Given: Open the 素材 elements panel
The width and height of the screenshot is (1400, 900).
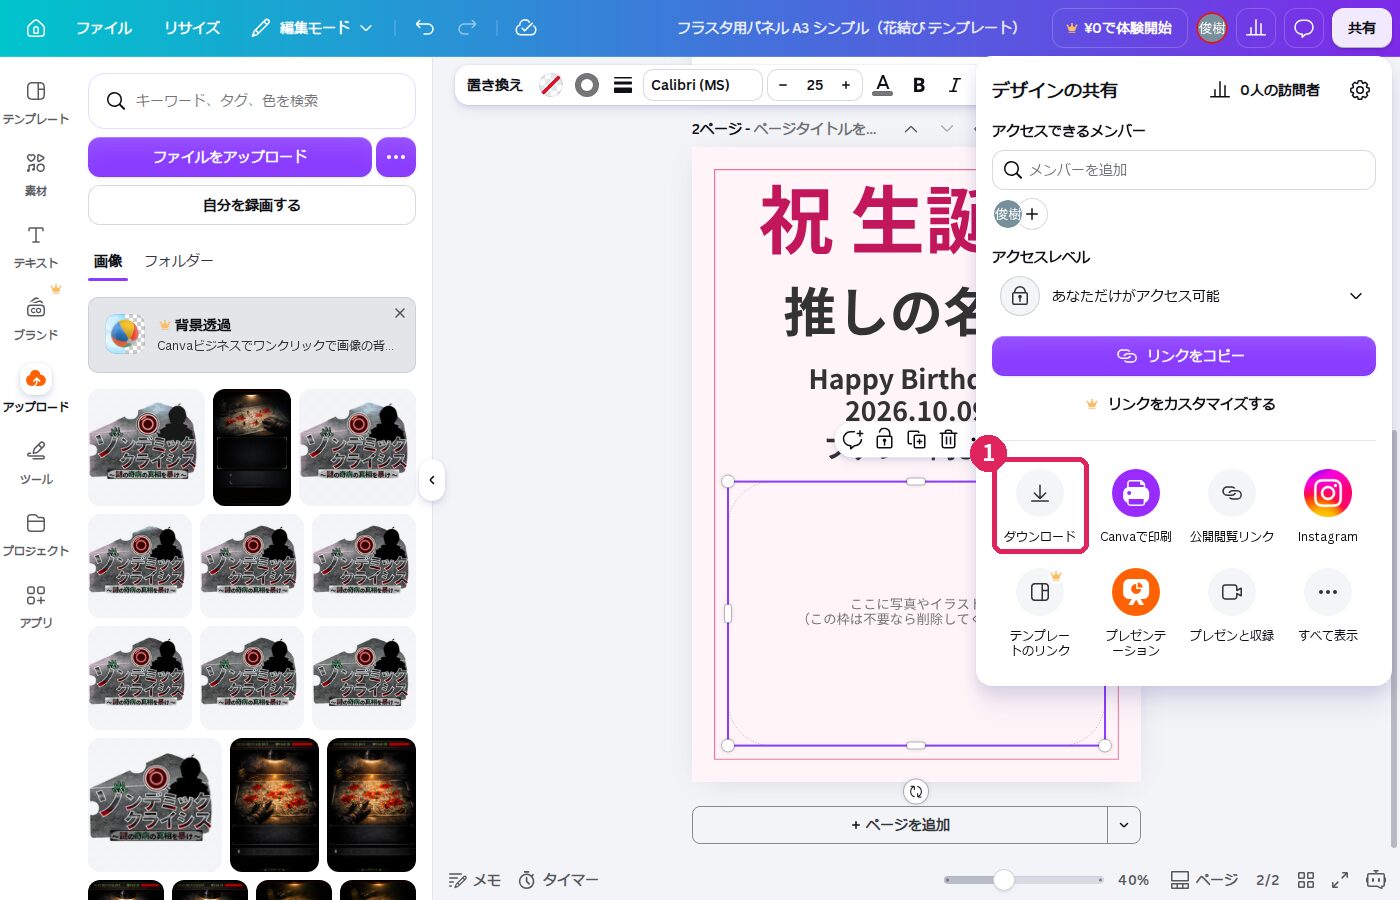Looking at the screenshot, I should (x=36, y=175).
